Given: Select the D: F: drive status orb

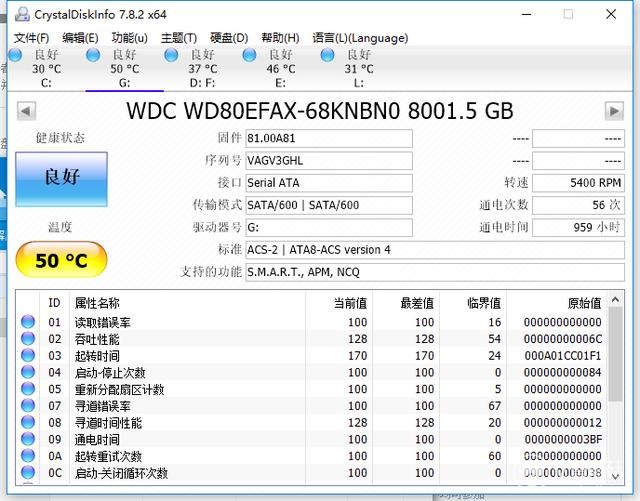Looking at the screenshot, I should [x=171, y=55].
